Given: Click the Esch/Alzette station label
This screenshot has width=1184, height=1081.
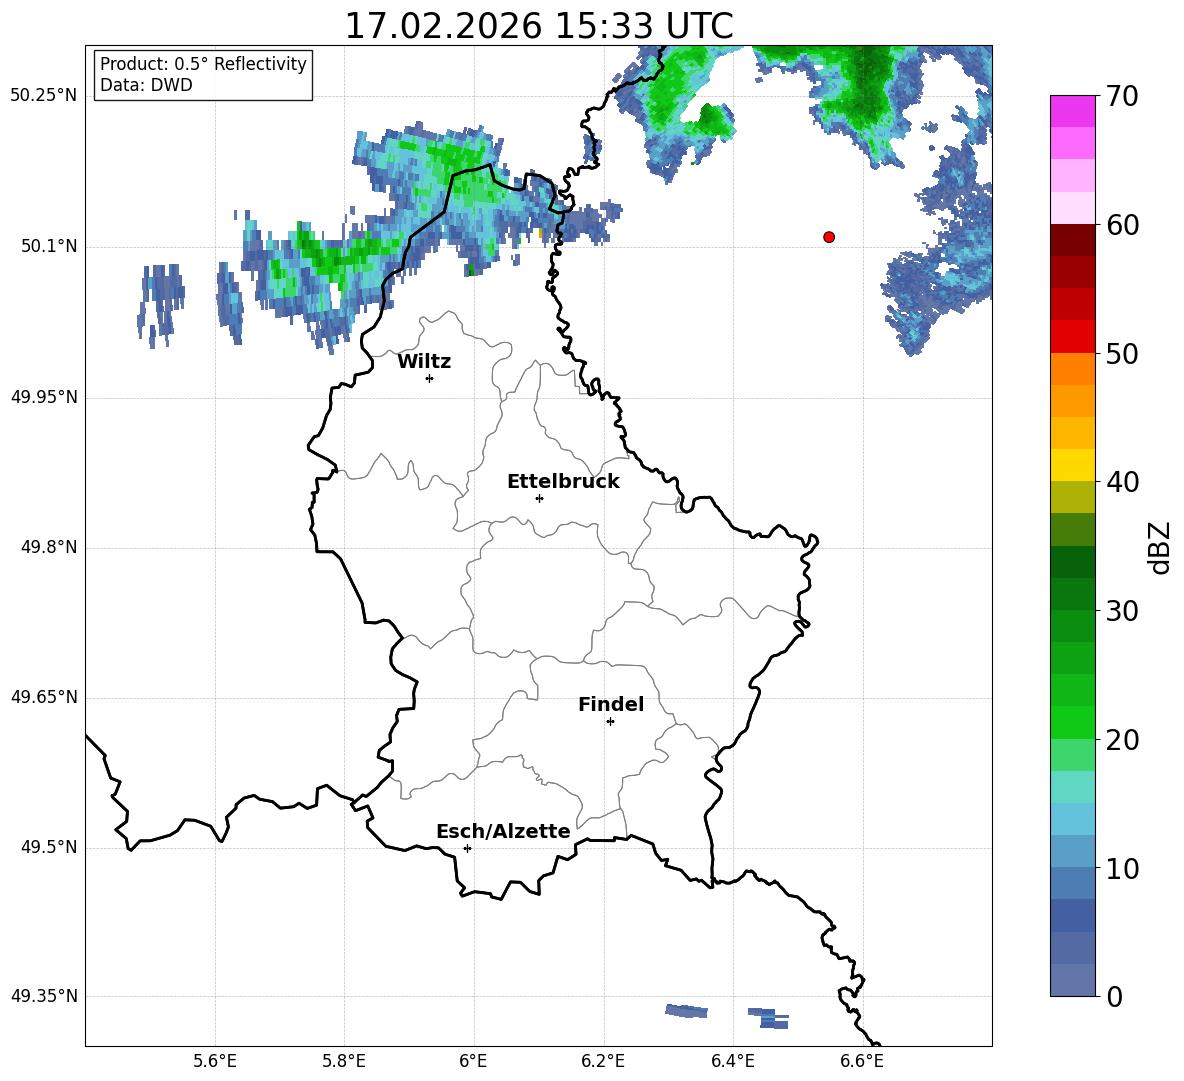Looking at the screenshot, I should pos(504,832).
